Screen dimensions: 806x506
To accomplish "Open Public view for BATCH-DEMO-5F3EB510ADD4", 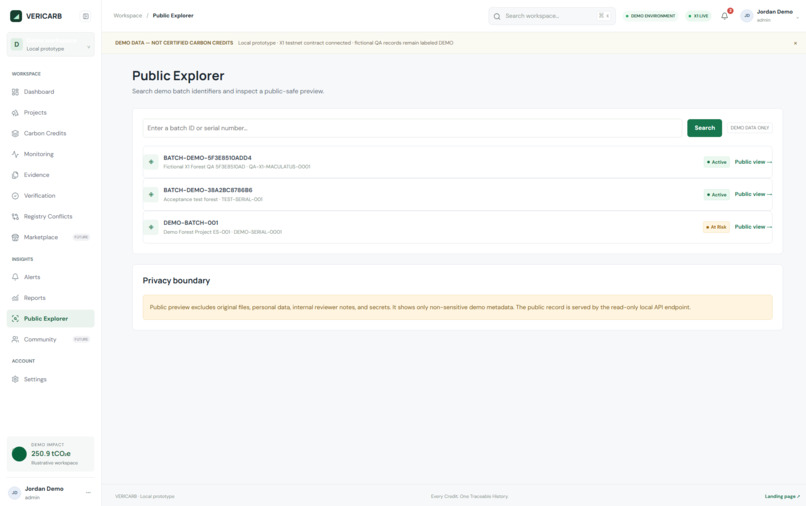I will [753, 162].
